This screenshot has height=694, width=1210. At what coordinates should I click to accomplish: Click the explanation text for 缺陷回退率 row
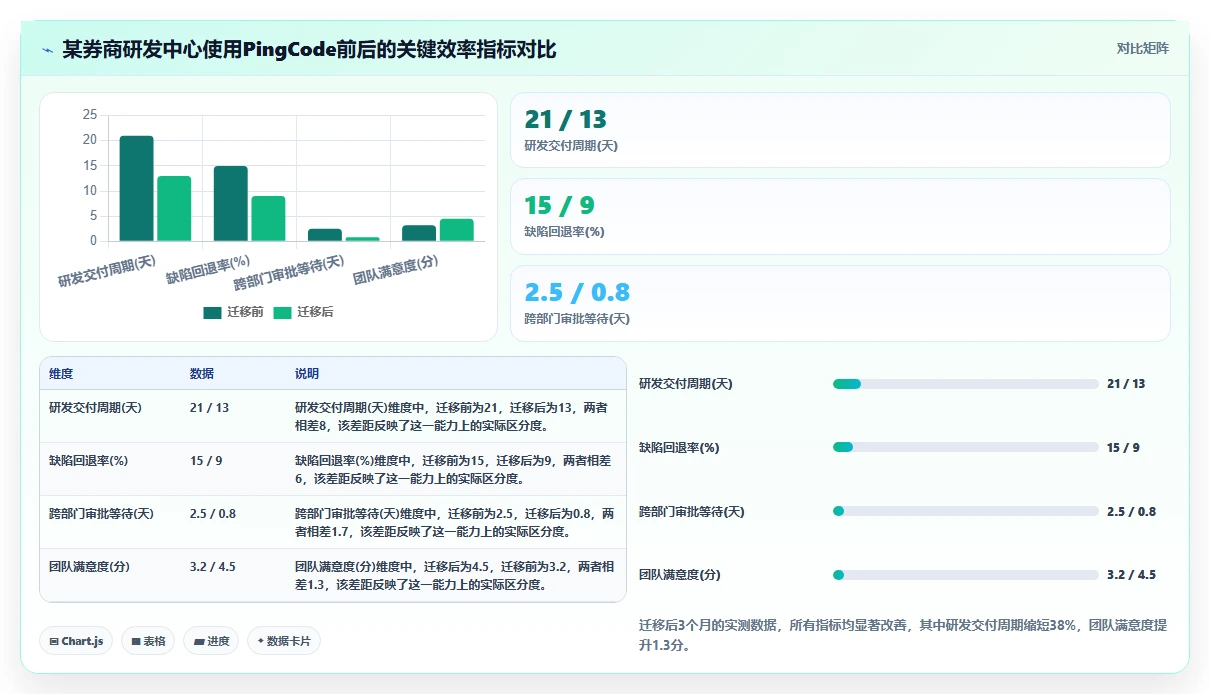(x=454, y=469)
